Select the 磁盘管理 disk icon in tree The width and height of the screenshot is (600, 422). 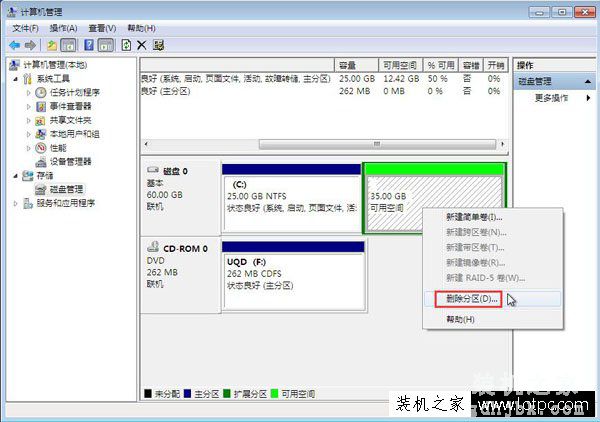pos(41,189)
